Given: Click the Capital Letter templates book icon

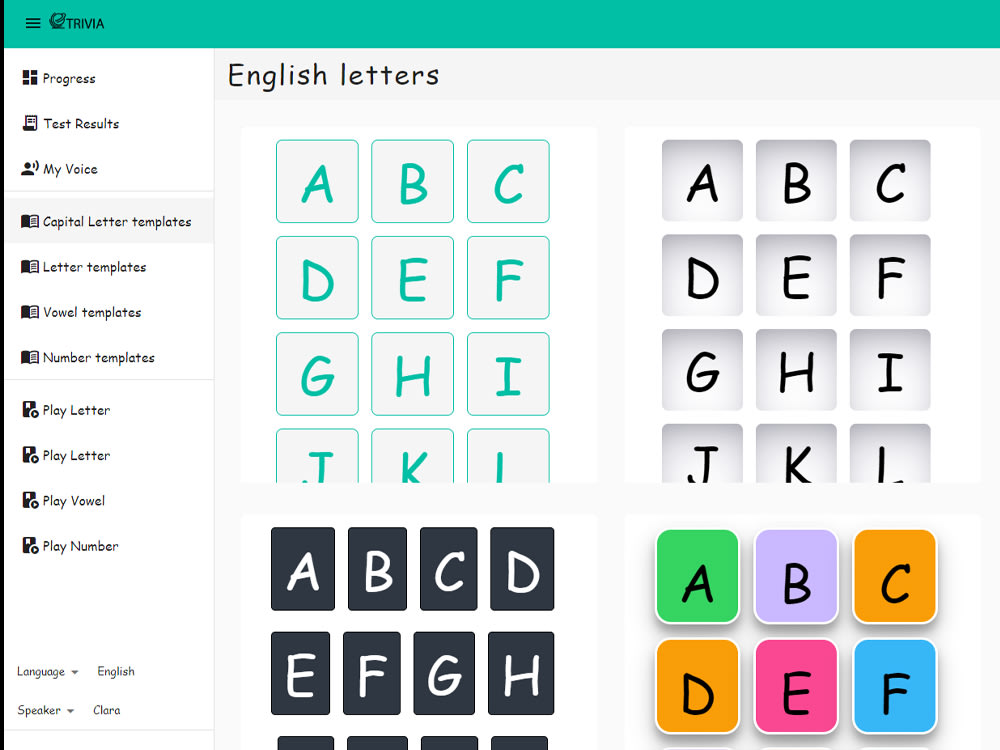Looking at the screenshot, I should pos(29,221).
